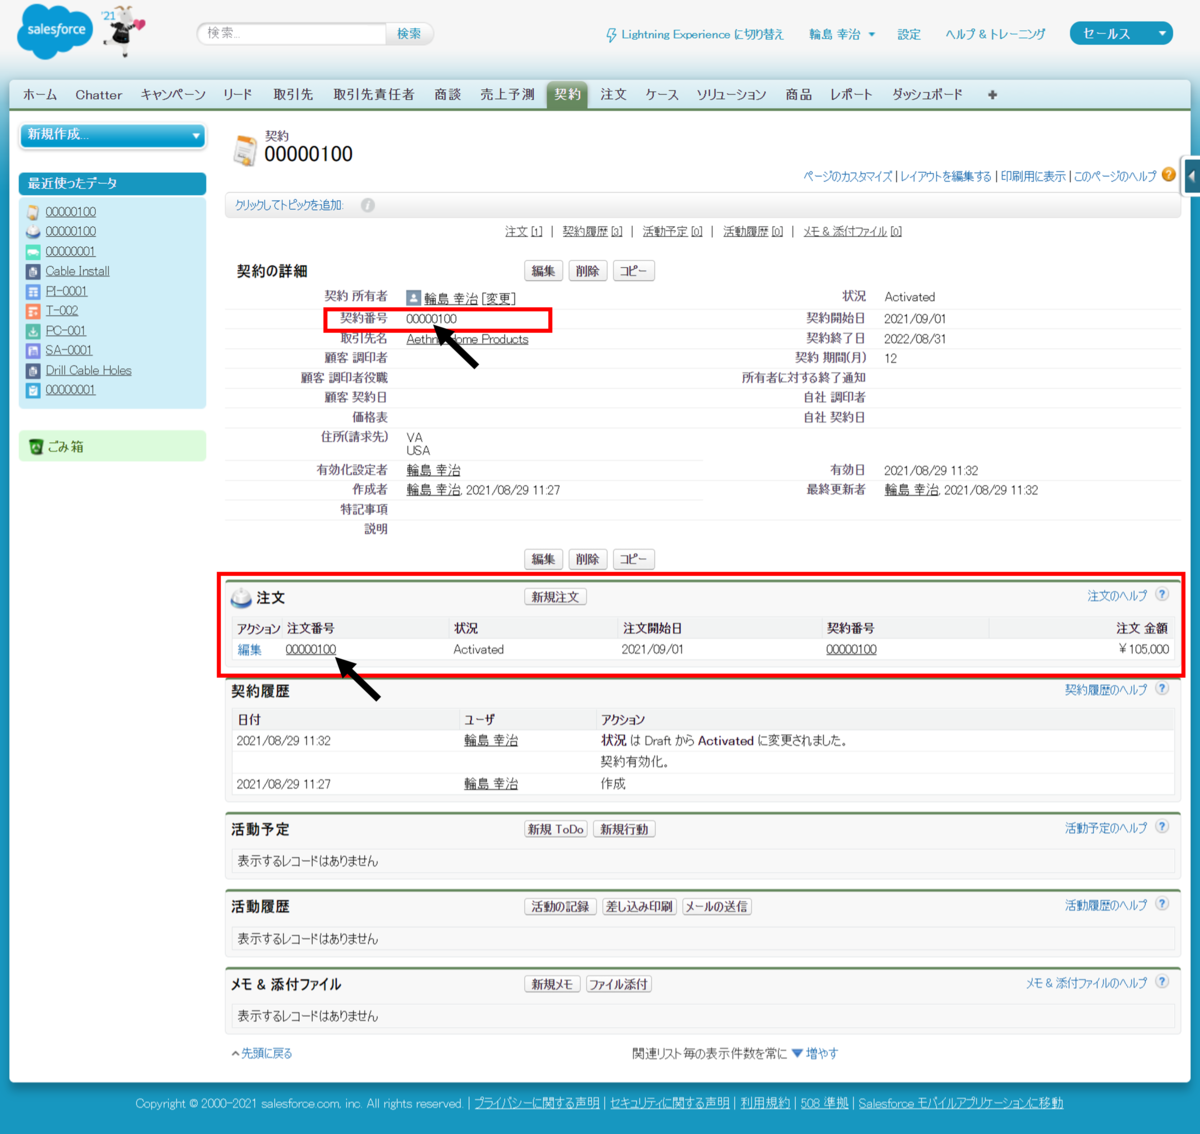The image size is (1200, 1134).
Task: Click the orange page help icon
Action: tap(1168, 174)
